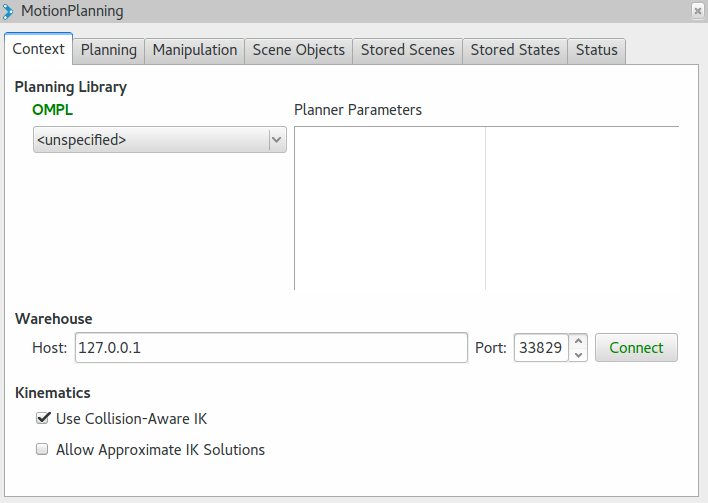Enable Allow Approximate IK Solutions
The height and width of the screenshot is (503, 708).
click(x=43, y=450)
